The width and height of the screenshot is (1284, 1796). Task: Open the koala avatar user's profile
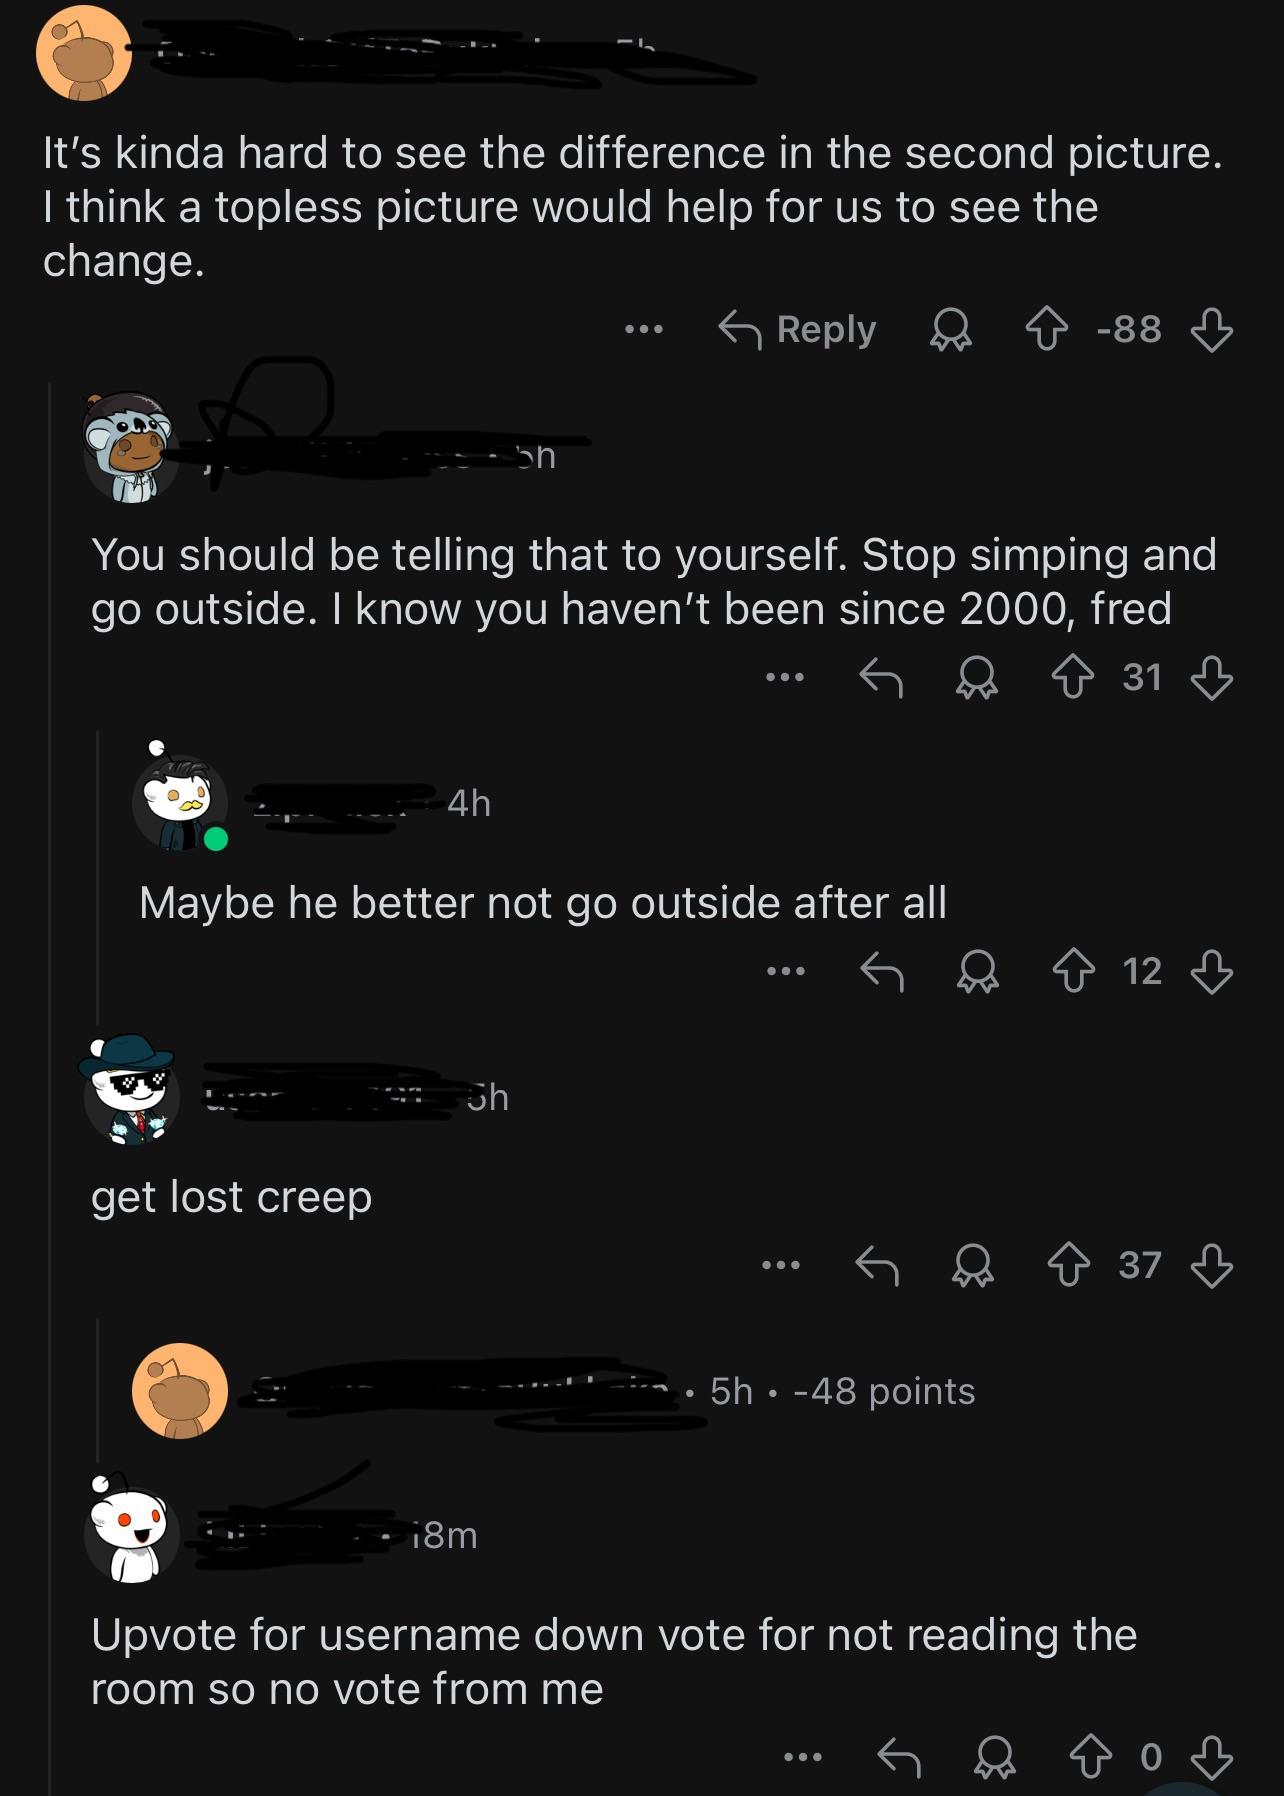(x=131, y=447)
